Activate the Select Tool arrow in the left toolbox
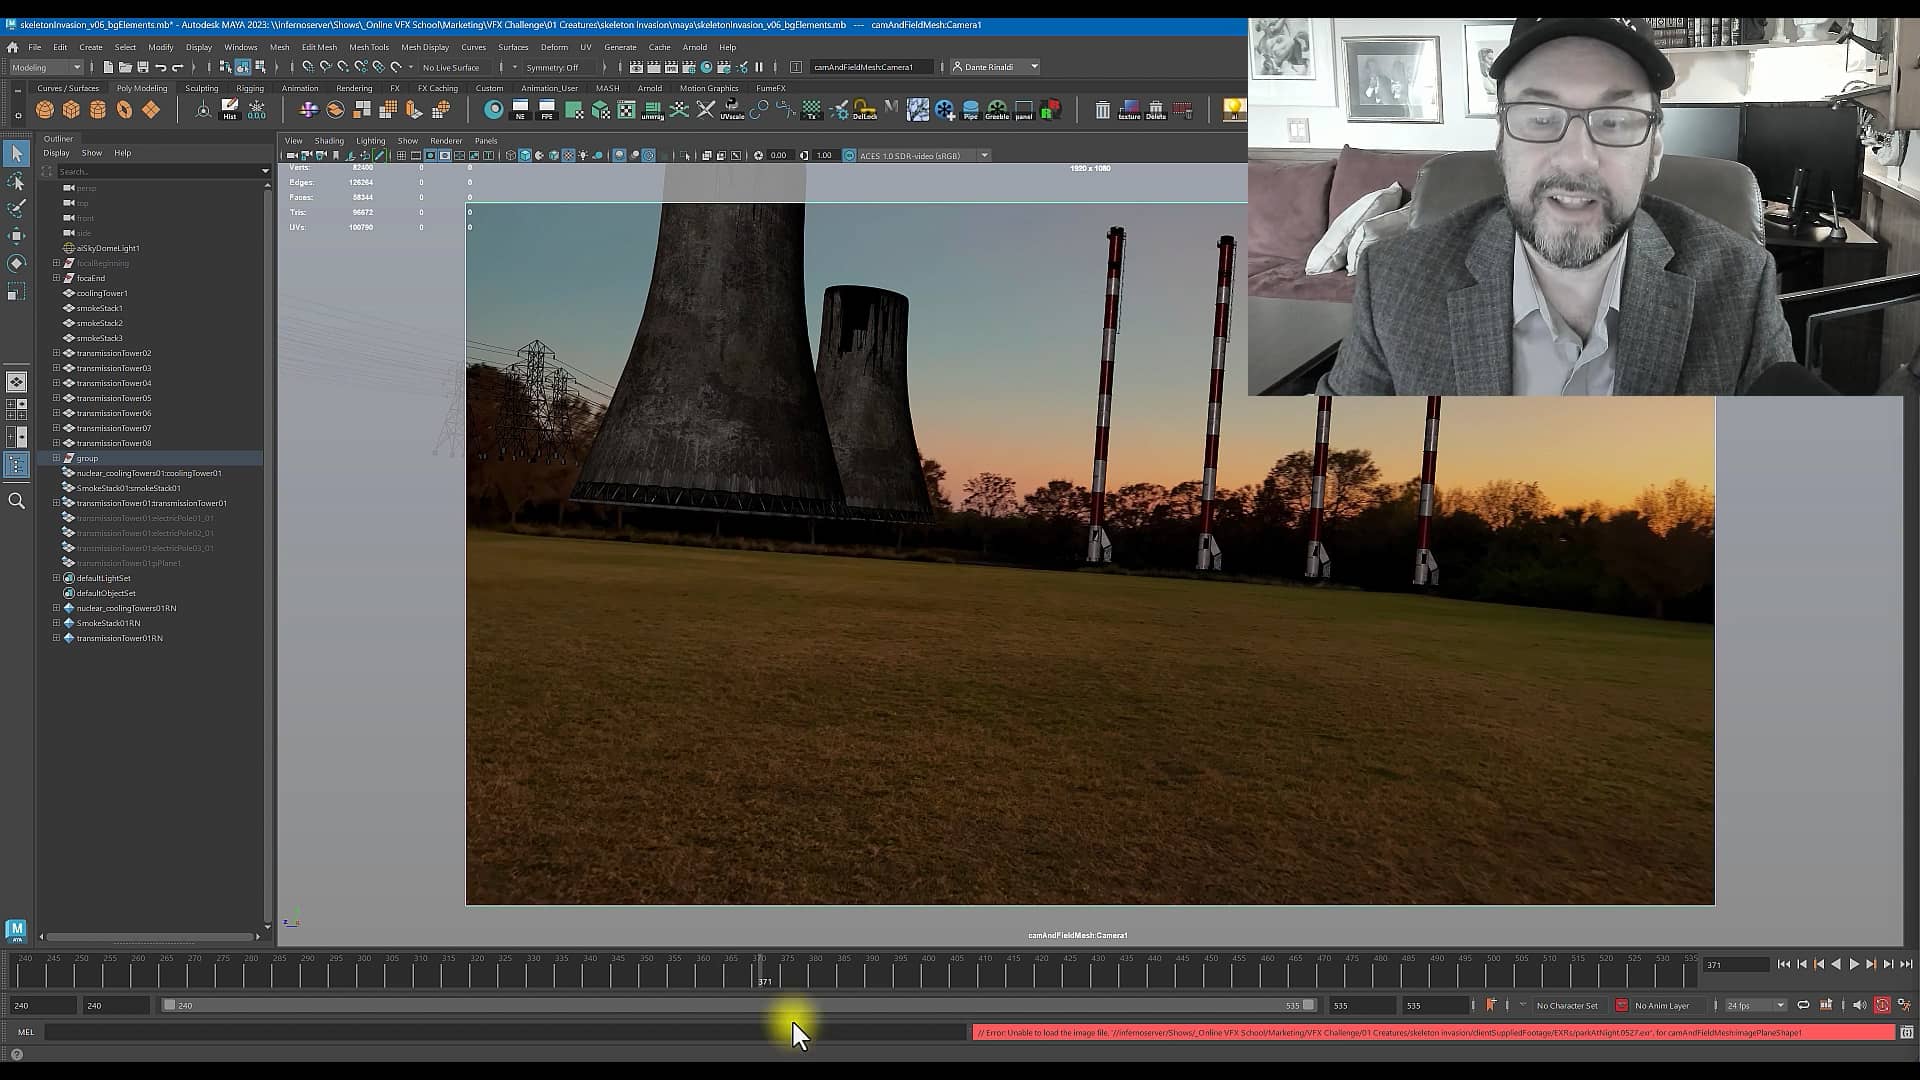 coord(16,154)
